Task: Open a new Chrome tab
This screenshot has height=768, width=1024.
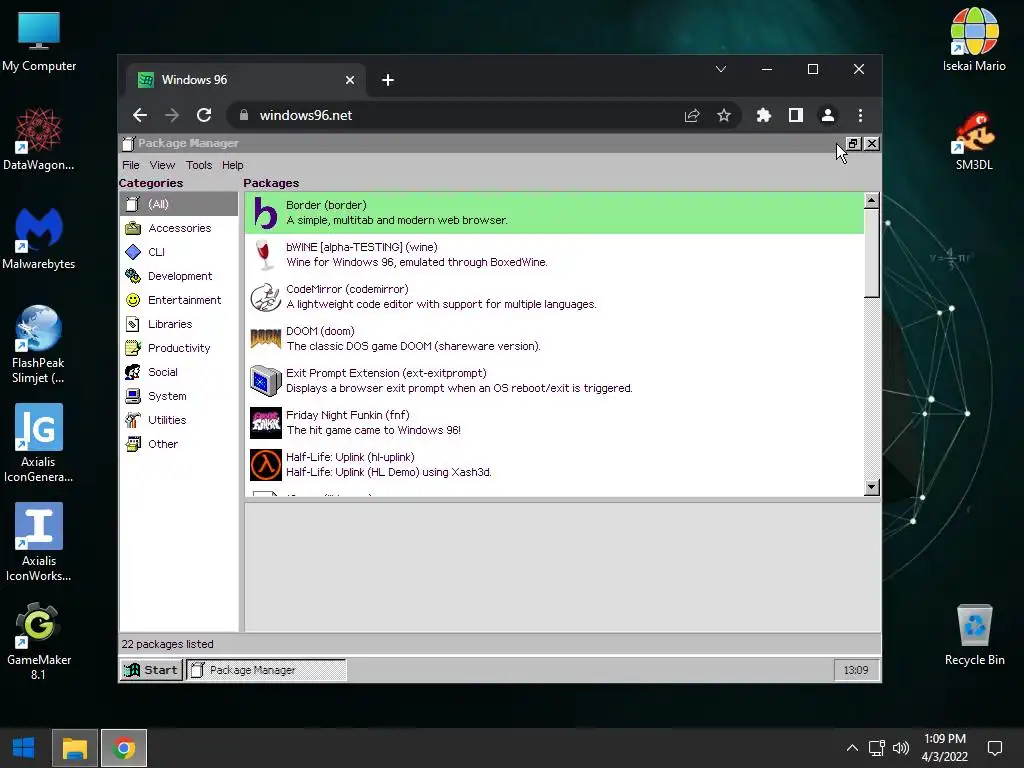Action: pos(388,80)
